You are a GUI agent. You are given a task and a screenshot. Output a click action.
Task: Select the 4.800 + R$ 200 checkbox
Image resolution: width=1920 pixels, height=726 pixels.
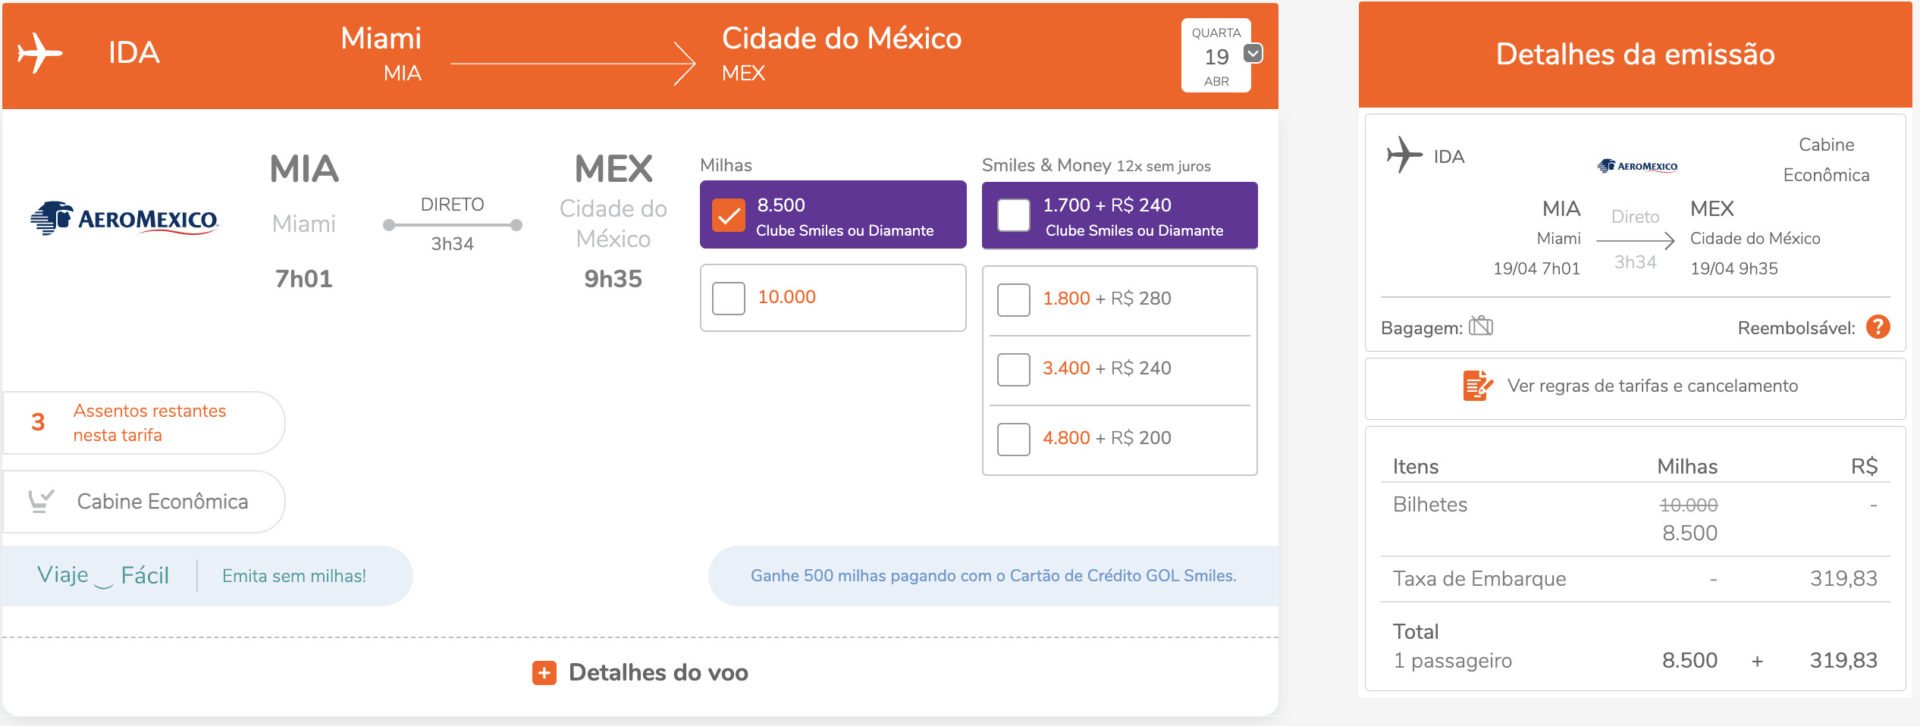click(x=1013, y=439)
